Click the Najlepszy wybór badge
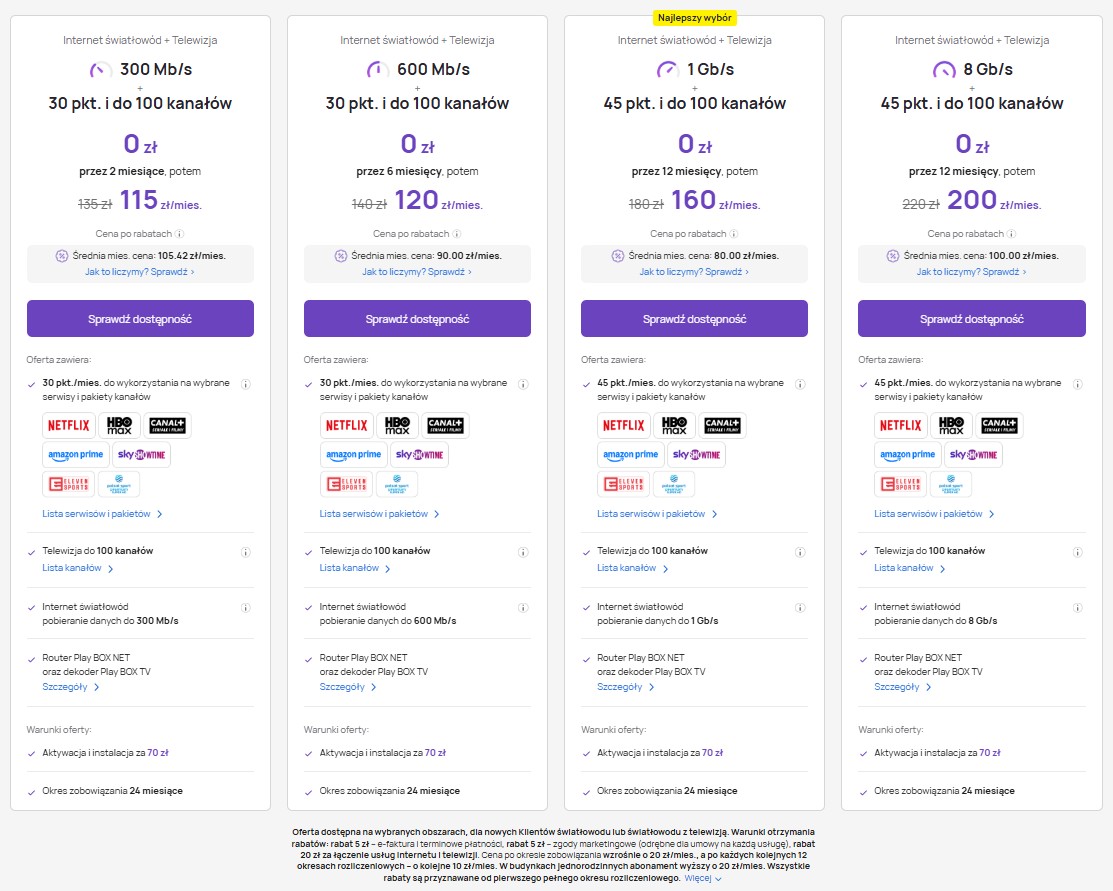This screenshot has height=891, width=1113. tap(694, 17)
